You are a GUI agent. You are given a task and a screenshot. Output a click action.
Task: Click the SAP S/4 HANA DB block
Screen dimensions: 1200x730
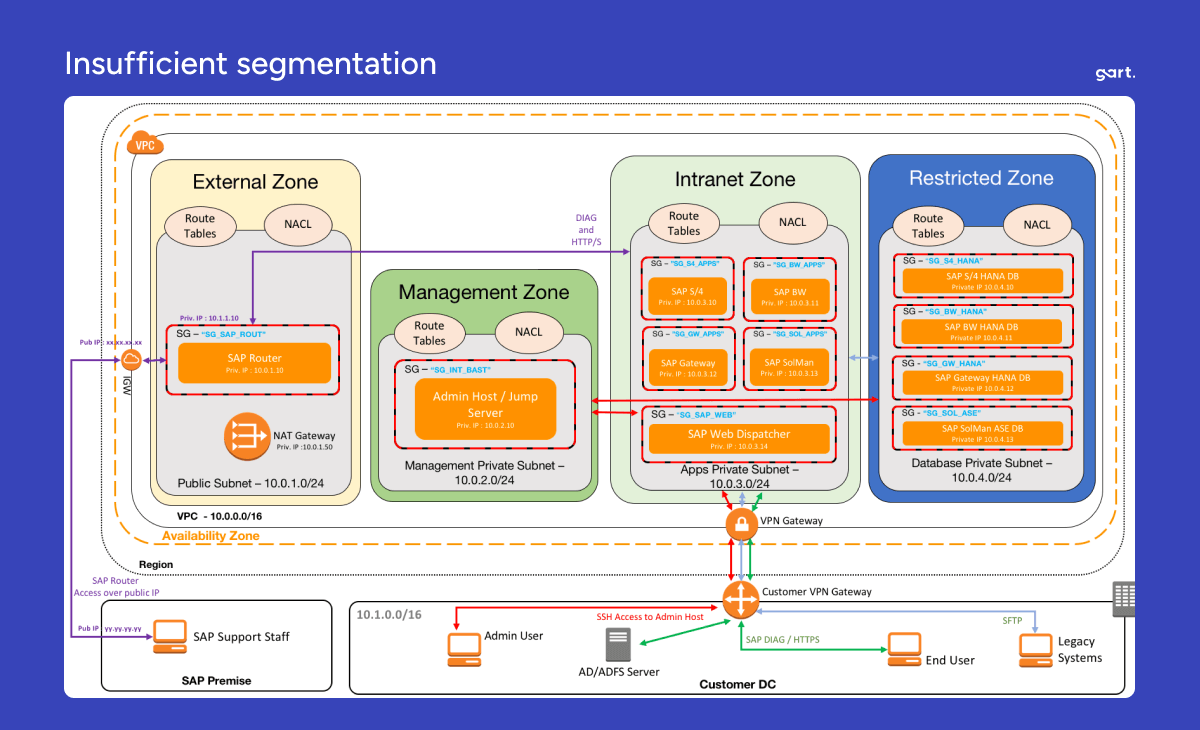(x=984, y=278)
